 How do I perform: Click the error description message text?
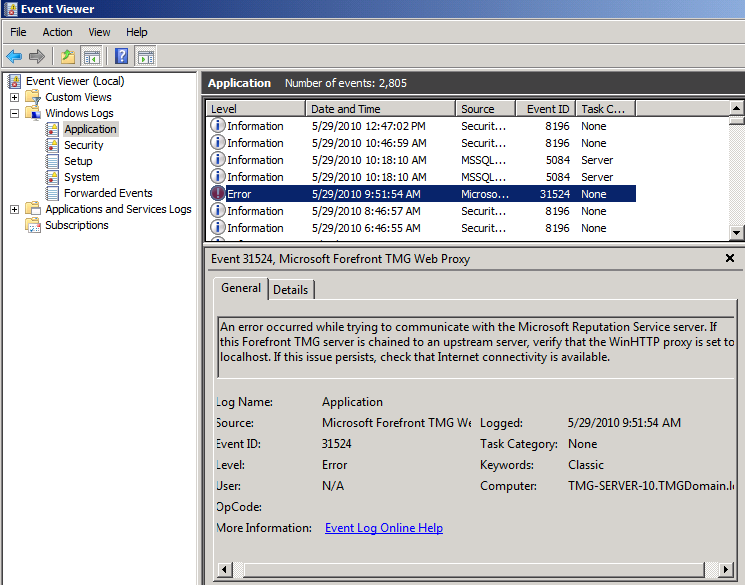477,342
